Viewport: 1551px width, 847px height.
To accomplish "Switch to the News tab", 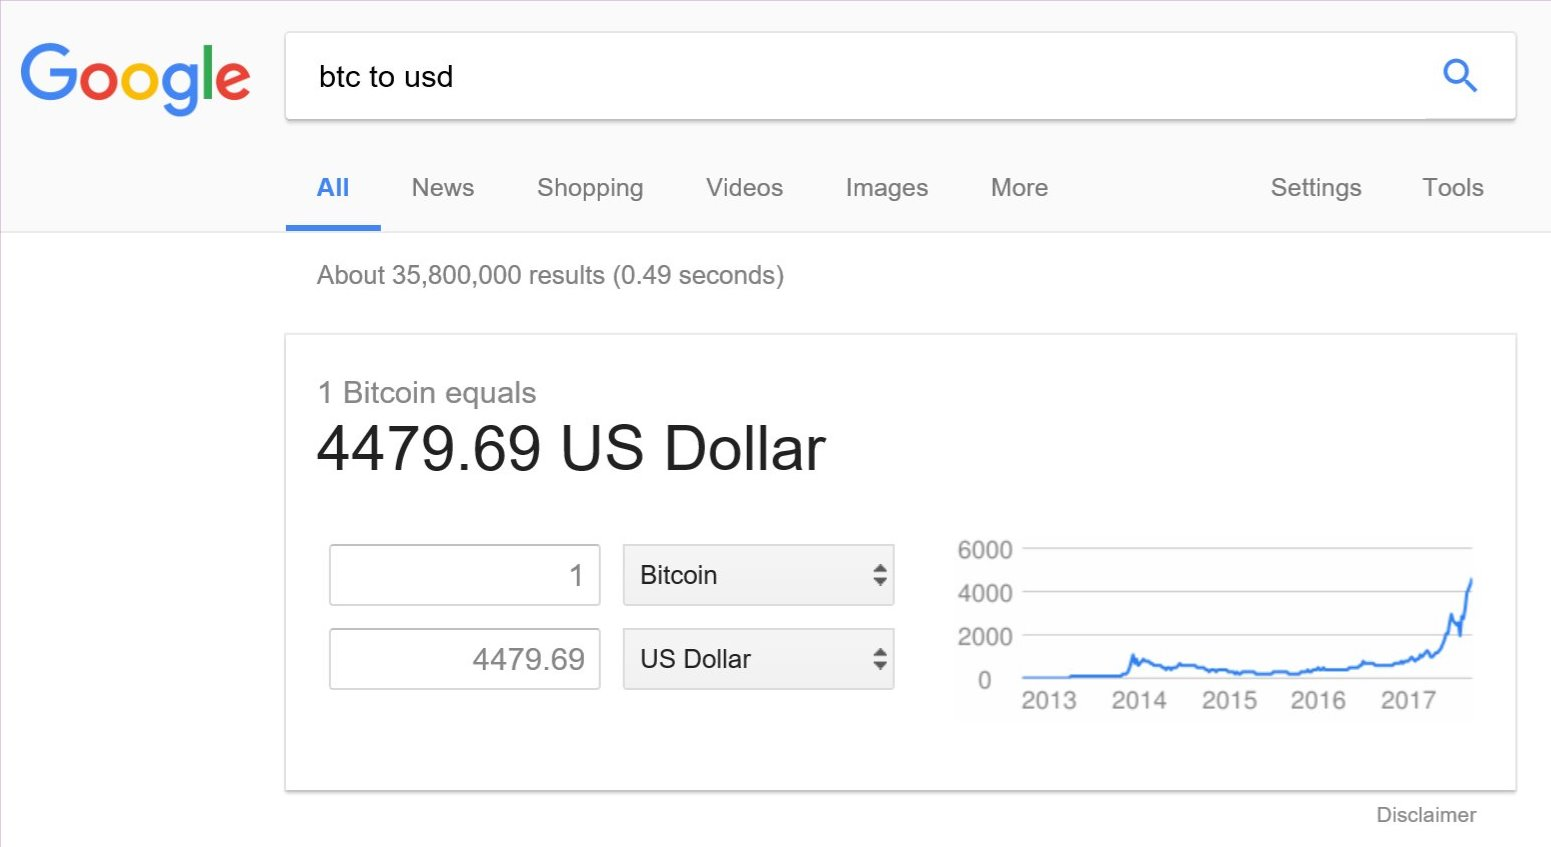I will 442,188.
